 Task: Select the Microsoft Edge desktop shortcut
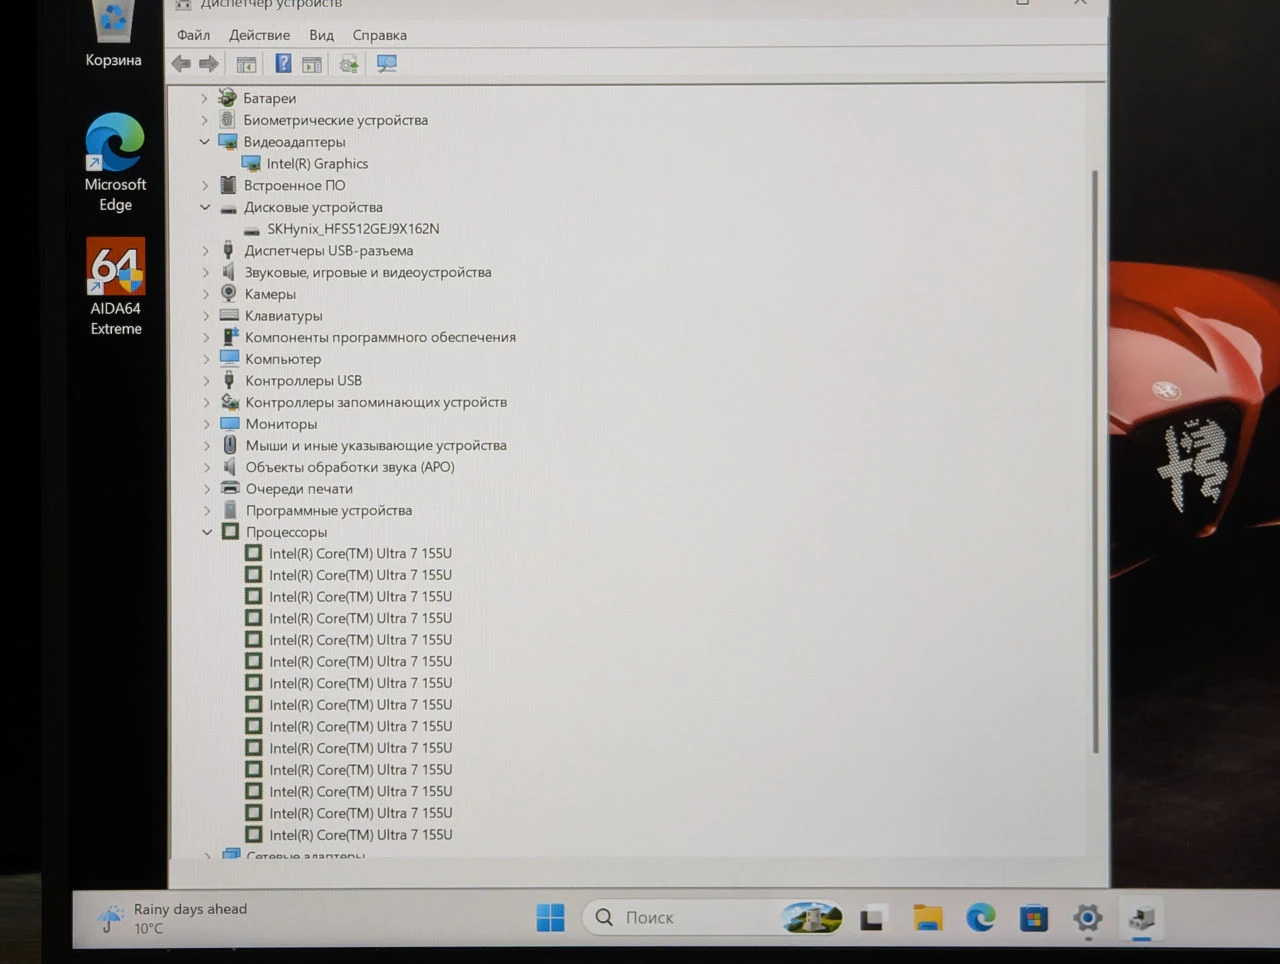[115, 162]
